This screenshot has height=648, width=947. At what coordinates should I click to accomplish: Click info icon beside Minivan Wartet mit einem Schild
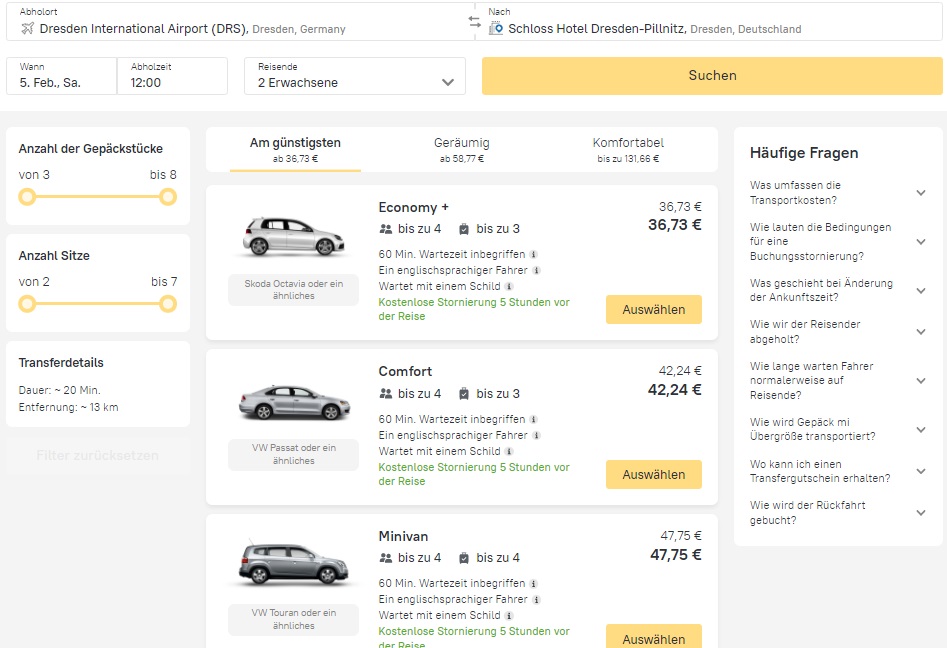click(x=509, y=616)
